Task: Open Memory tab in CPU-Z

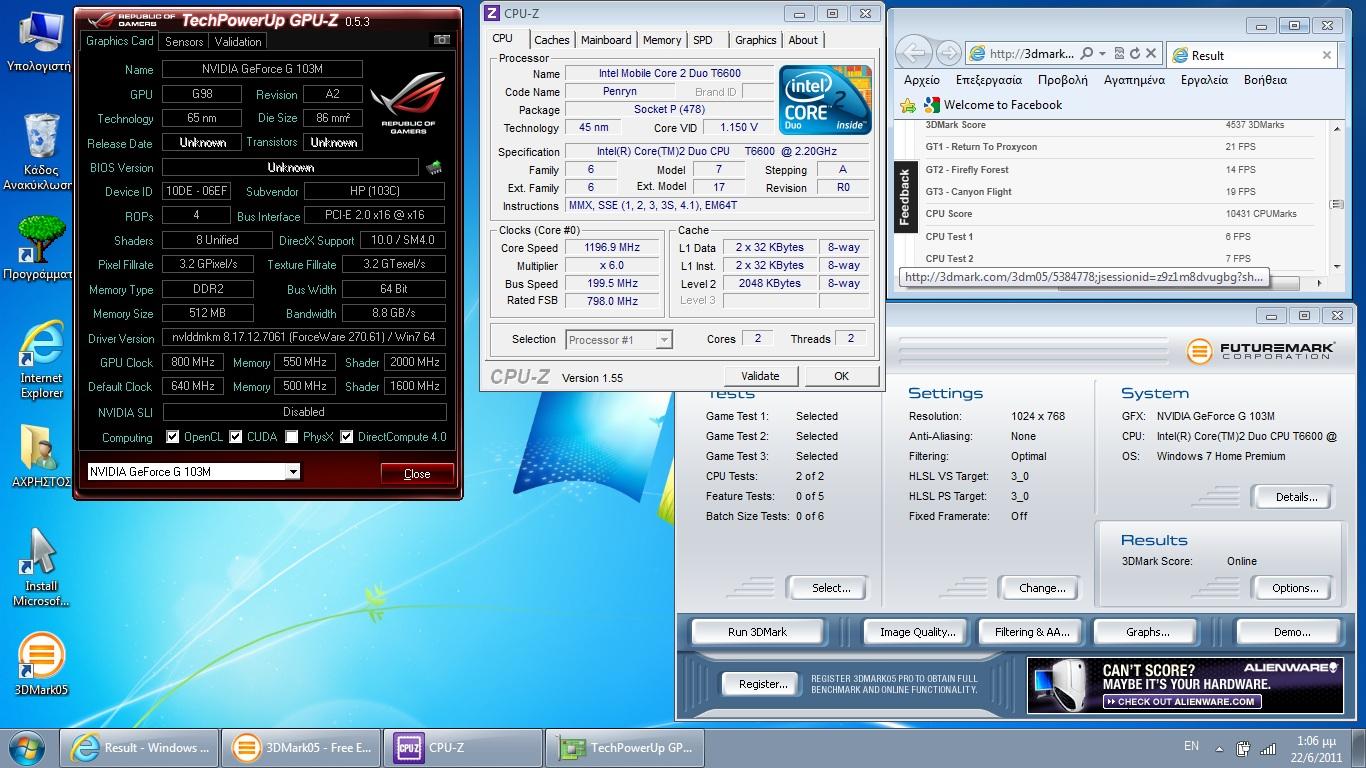Action: [662, 40]
